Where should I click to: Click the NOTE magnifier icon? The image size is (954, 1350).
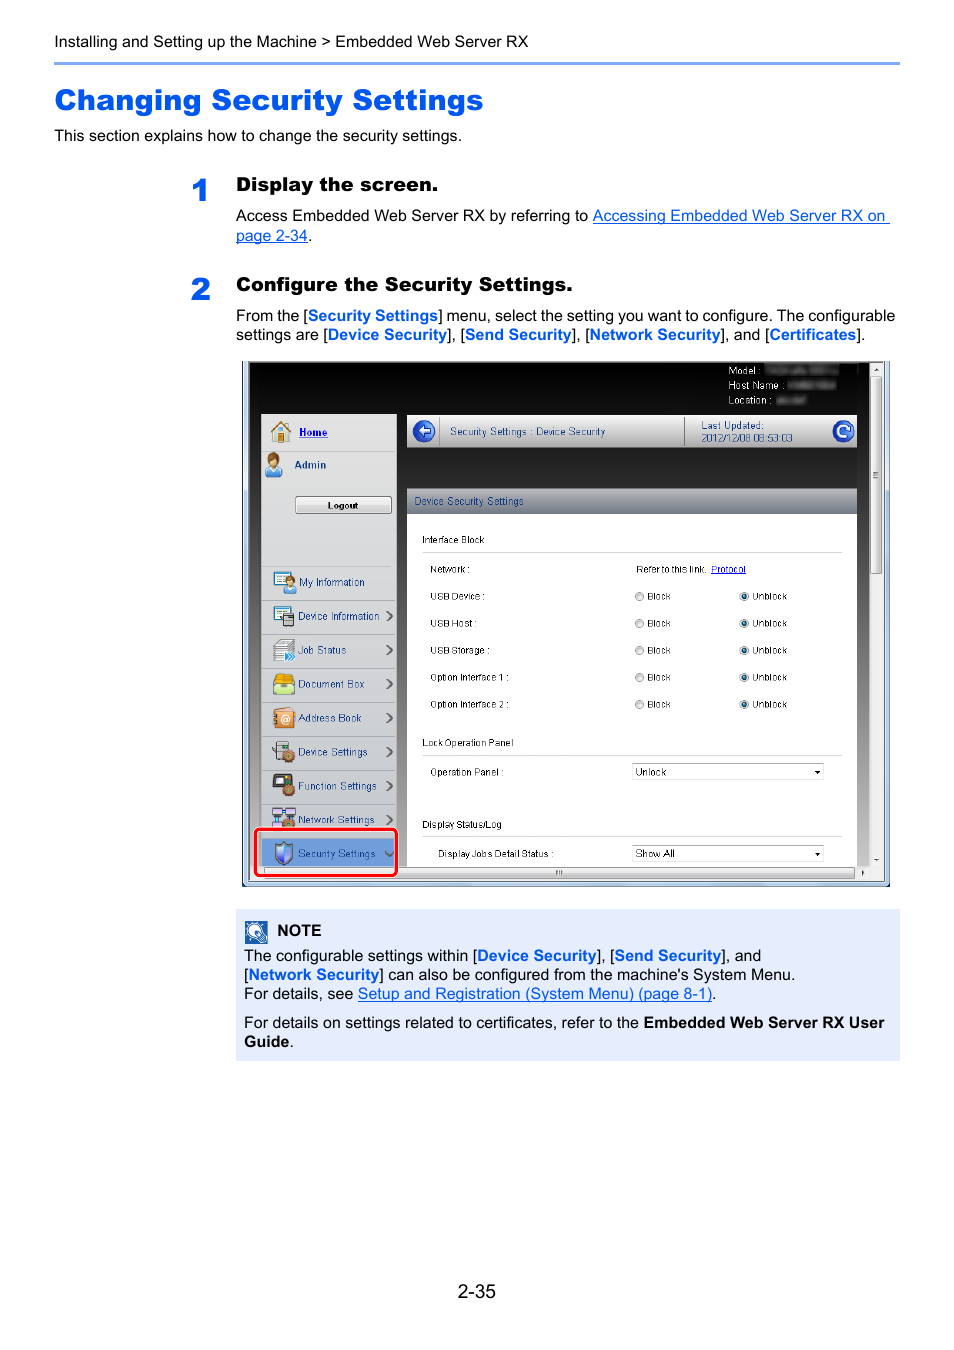(x=256, y=932)
